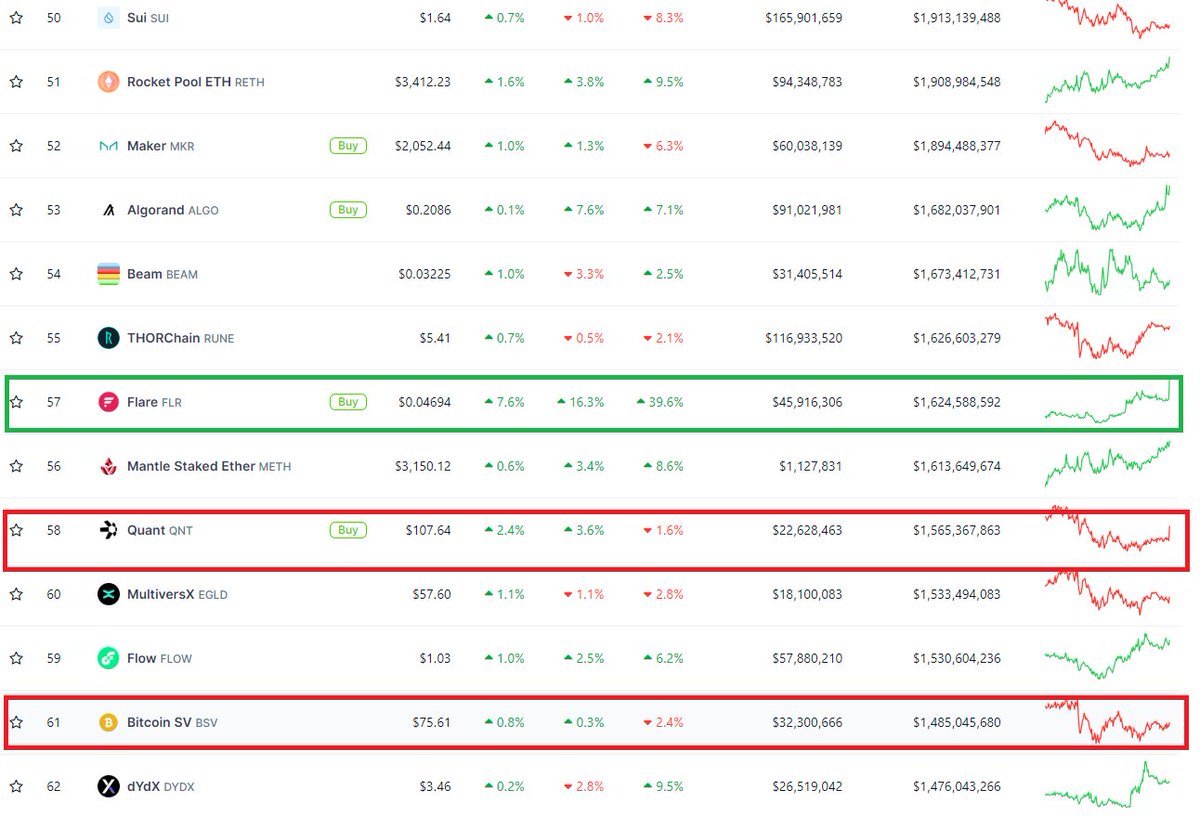The width and height of the screenshot is (1200, 816).
Task: Click the Maker MKR logo icon
Action: tap(108, 146)
